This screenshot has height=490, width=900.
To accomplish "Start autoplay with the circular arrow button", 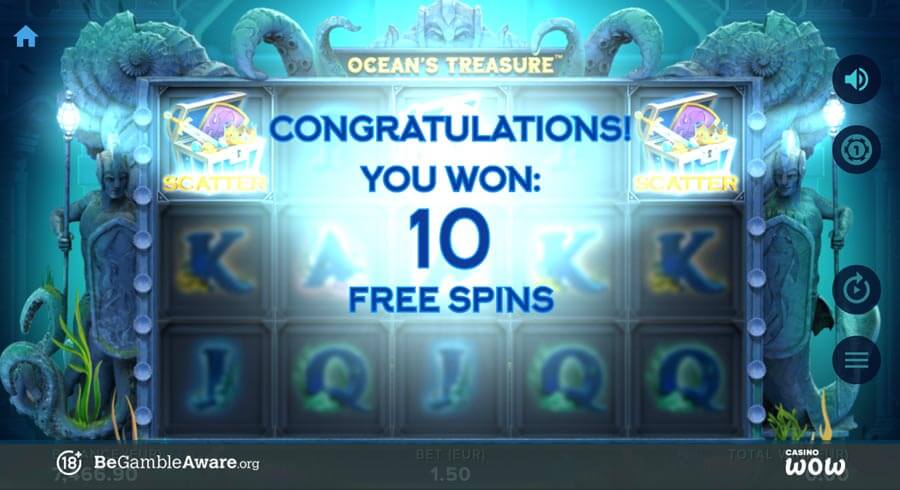I will click(x=856, y=290).
